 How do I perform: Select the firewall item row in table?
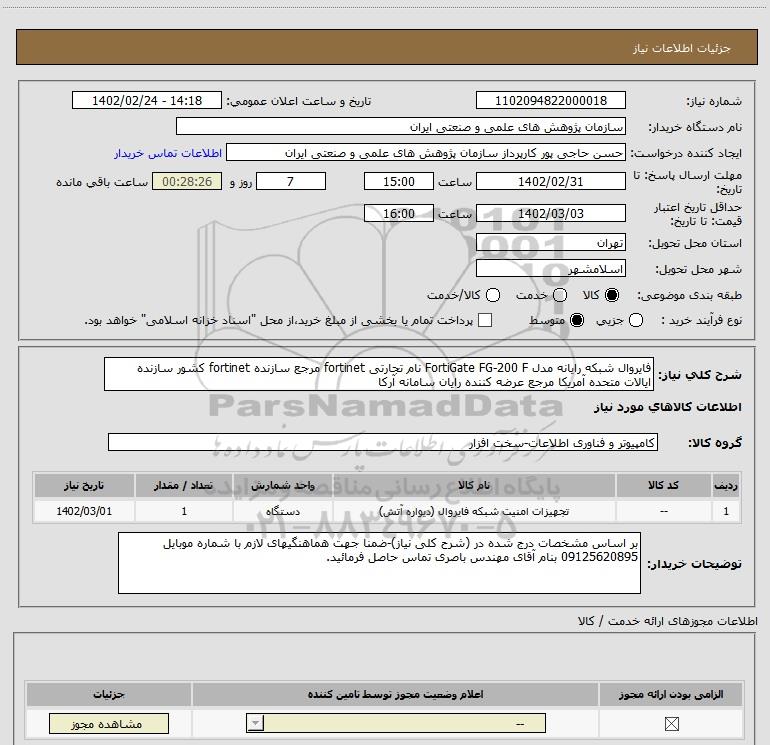coord(387,511)
